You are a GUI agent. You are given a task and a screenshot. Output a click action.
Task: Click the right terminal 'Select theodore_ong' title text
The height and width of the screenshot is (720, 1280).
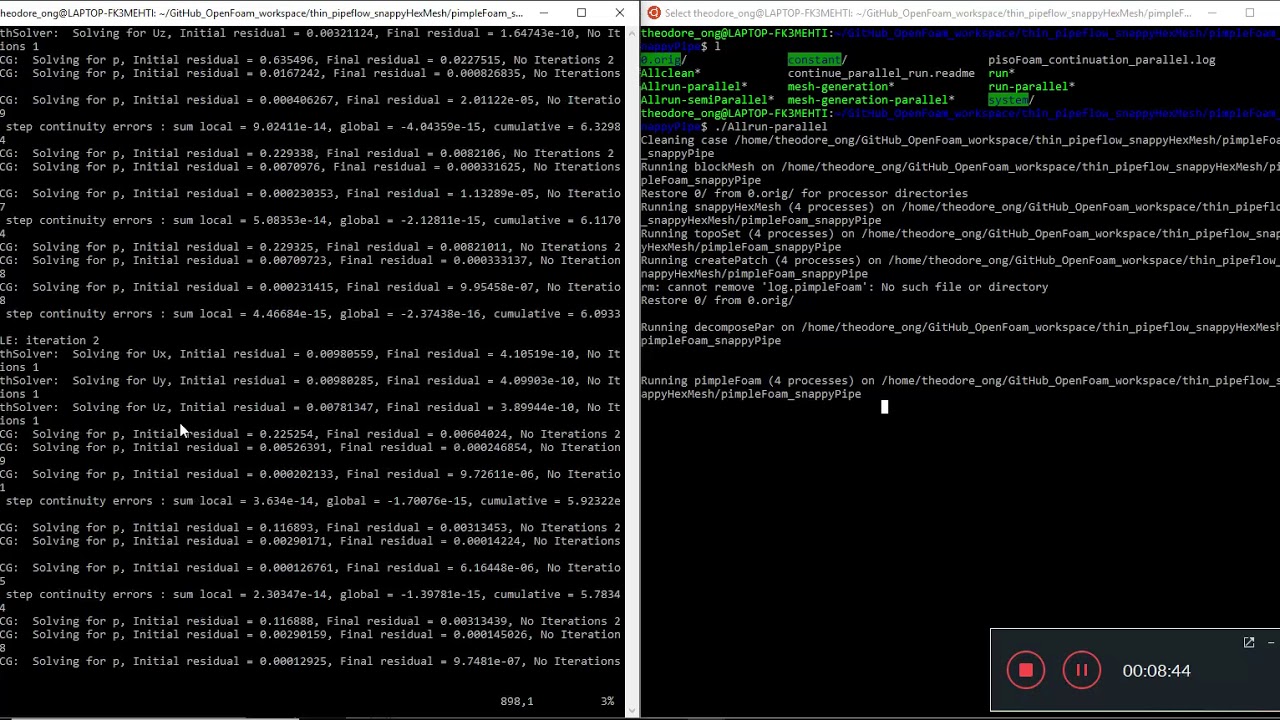928,13
